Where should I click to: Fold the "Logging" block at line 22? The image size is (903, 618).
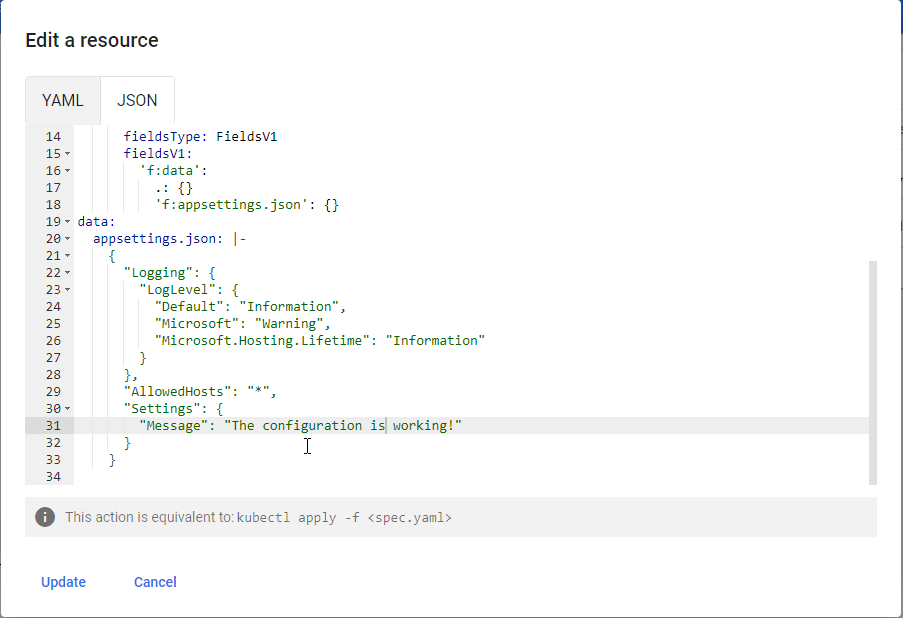click(67, 273)
